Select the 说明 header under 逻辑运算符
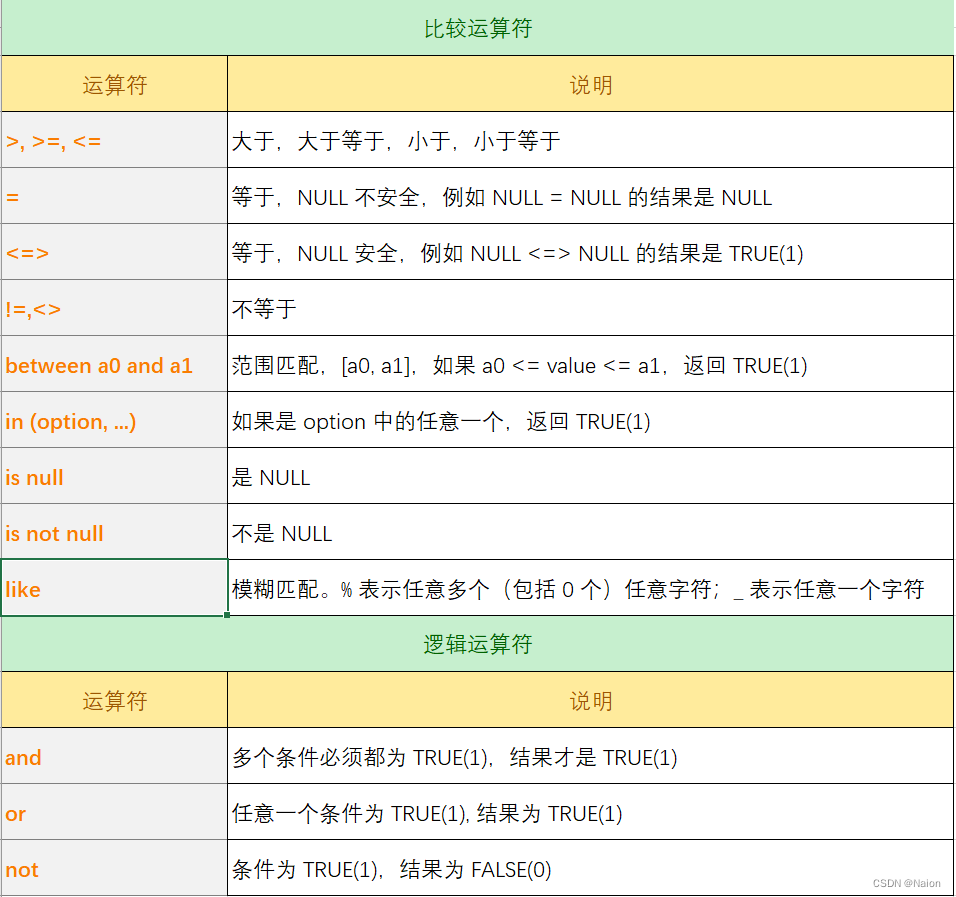 [590, 701]
